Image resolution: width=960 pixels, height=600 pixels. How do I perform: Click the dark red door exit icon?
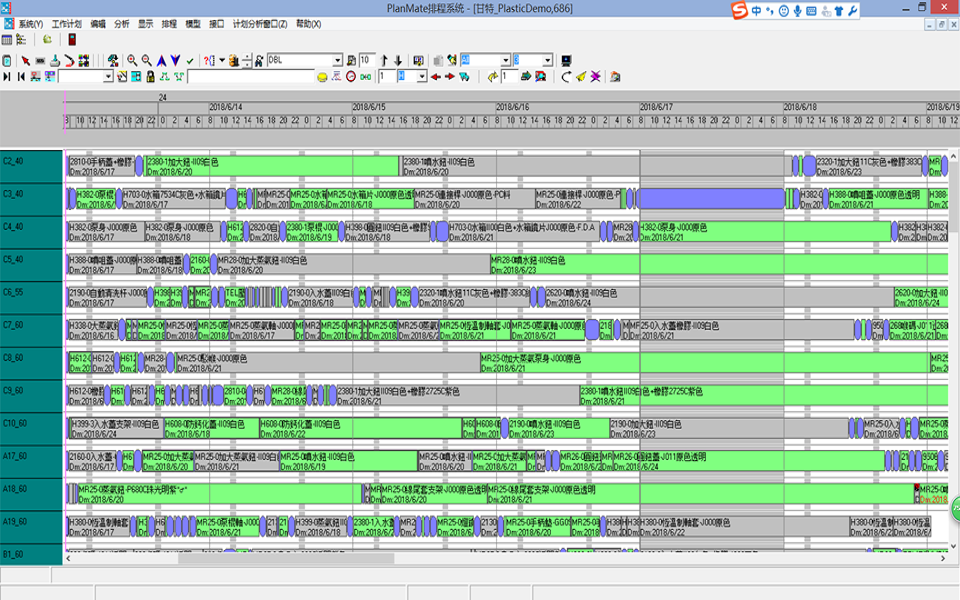(x=72, y=40)
